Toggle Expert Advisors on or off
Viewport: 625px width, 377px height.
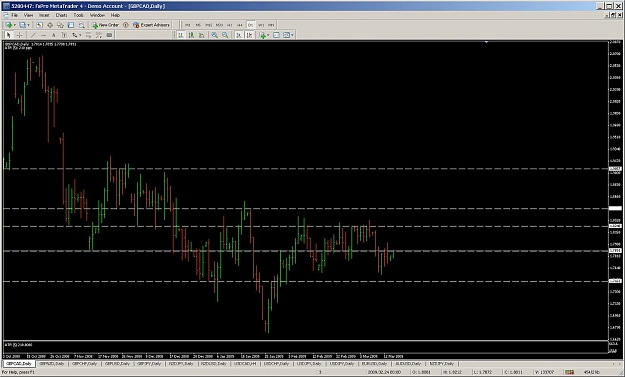151,25
